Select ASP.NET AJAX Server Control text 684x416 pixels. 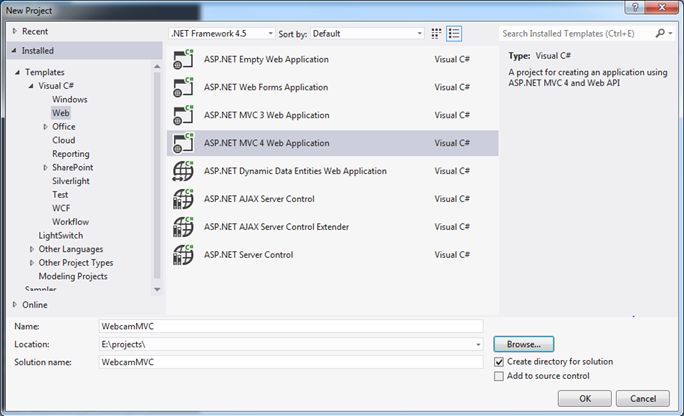pos(259,199)
